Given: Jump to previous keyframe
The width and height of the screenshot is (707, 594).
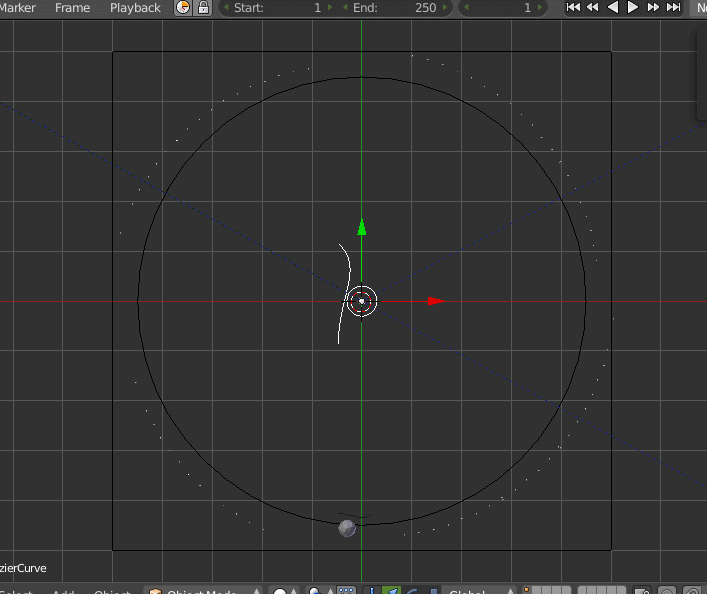Looking at the screenshot, I should tap(592, 7).
